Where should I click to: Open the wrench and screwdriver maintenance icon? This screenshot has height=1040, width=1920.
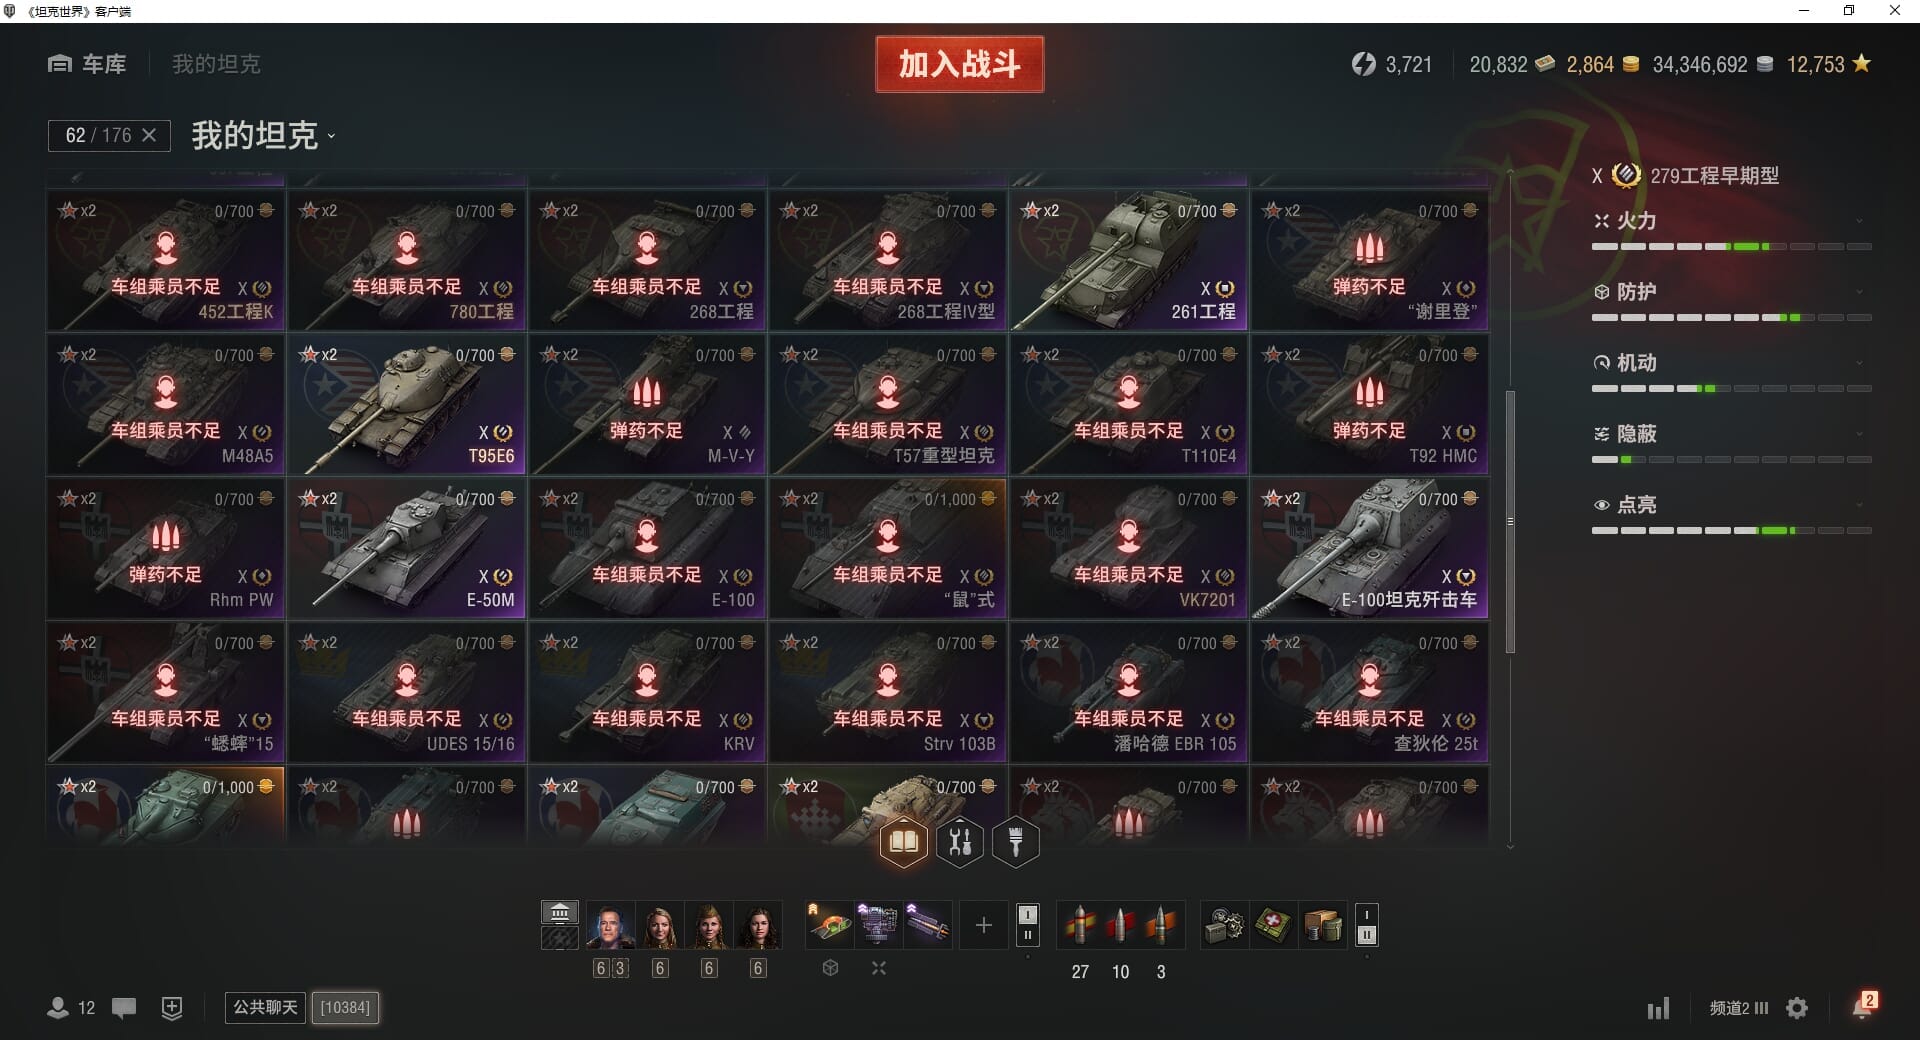tap(960, 842)
